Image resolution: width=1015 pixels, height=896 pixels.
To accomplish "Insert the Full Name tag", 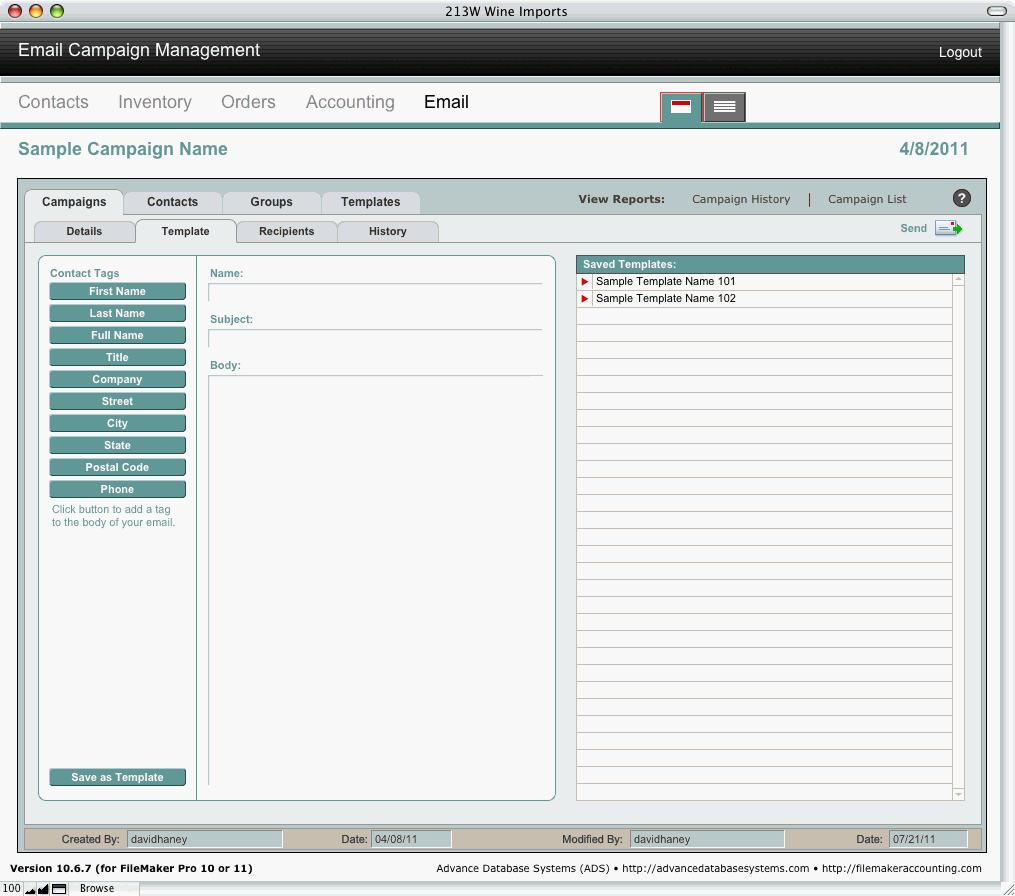I will tap(117, 335).
